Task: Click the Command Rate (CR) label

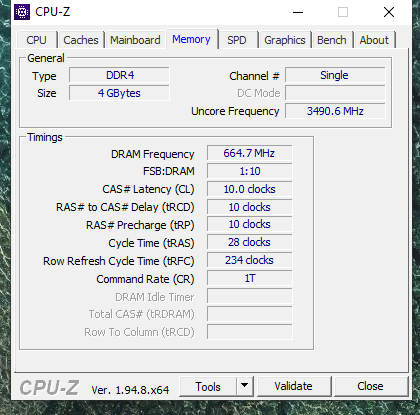Action: pos(145,279)
